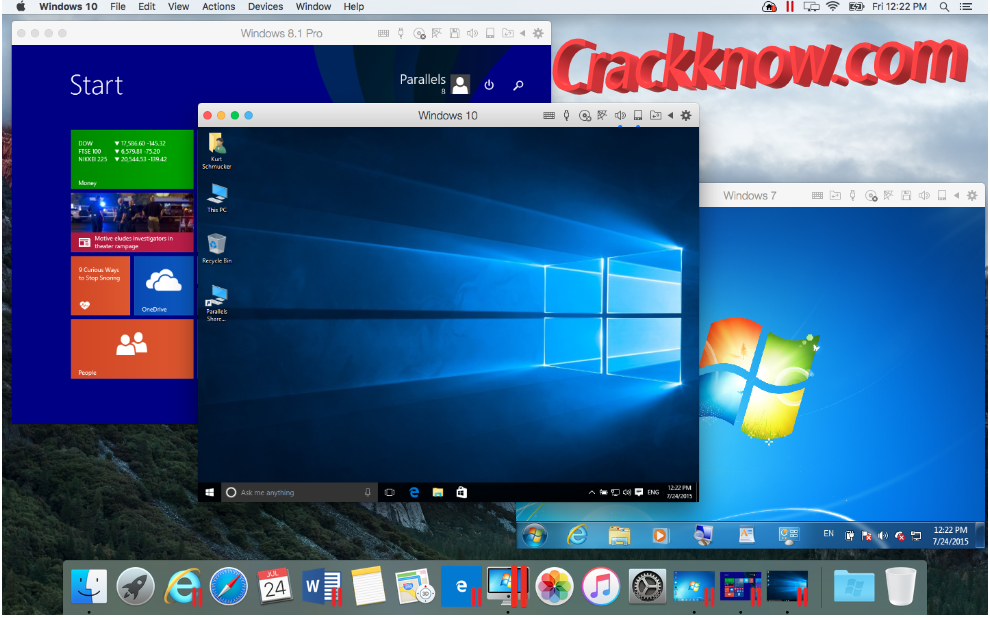Select This PC icon on Windows 10 desktop
Image resolution: width=990 pixels, height=618 pixels.
click(217, 198)
